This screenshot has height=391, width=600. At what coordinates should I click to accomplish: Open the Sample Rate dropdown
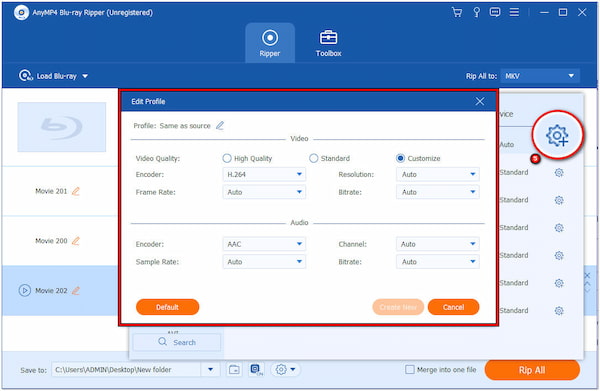[x=264, y=262]
